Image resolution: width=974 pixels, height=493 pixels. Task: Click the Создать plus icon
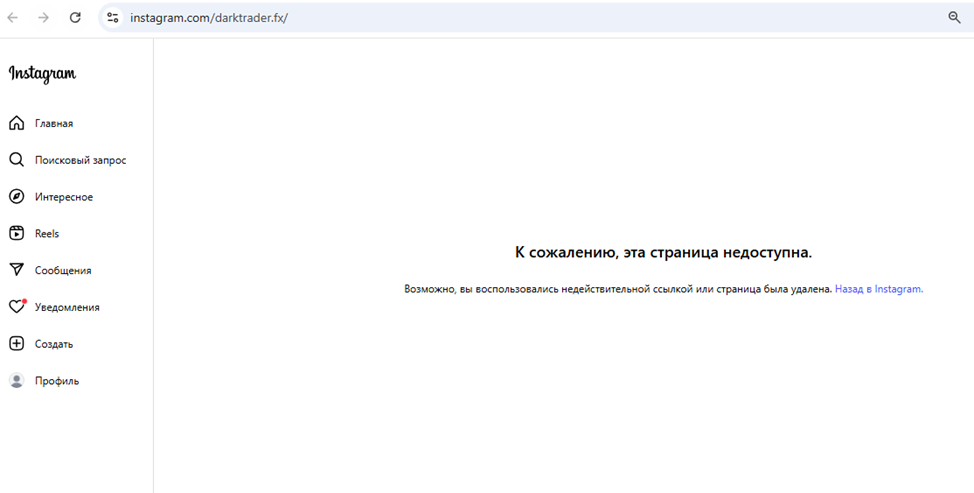pyautogui.click(x=17, y=343)
